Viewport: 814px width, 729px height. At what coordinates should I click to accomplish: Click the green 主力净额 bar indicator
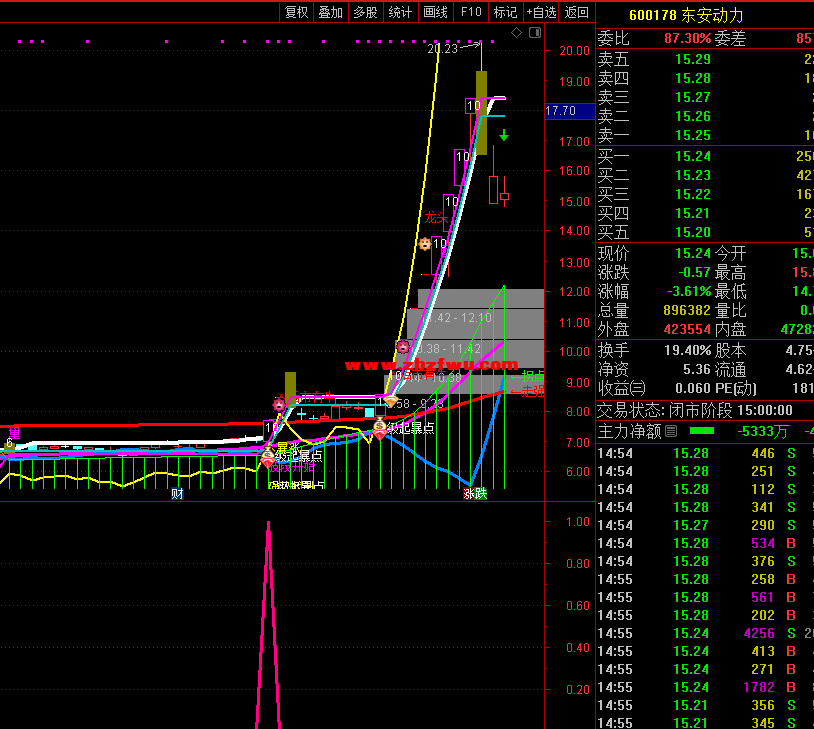click(702, 430)
